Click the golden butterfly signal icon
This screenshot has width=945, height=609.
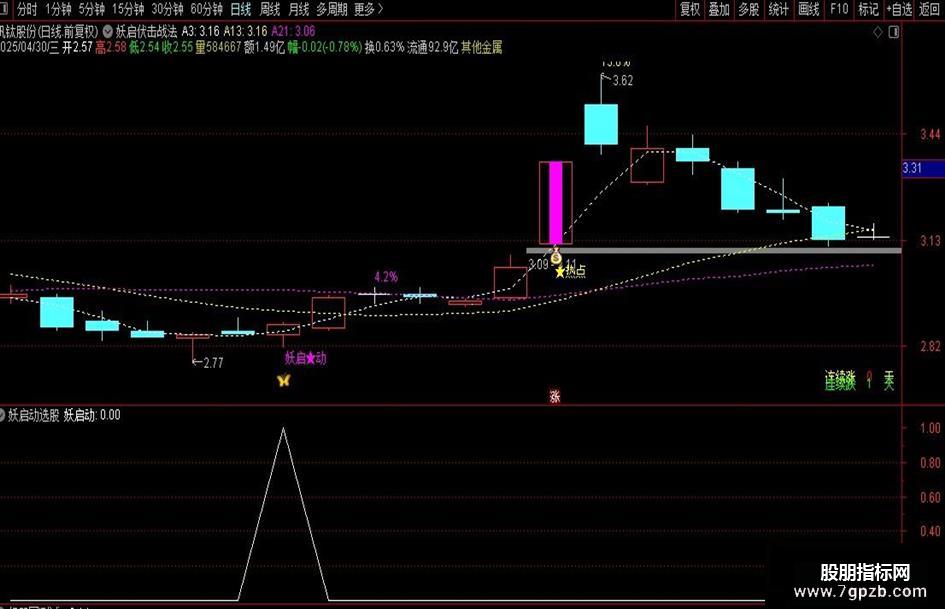point(284,380)
